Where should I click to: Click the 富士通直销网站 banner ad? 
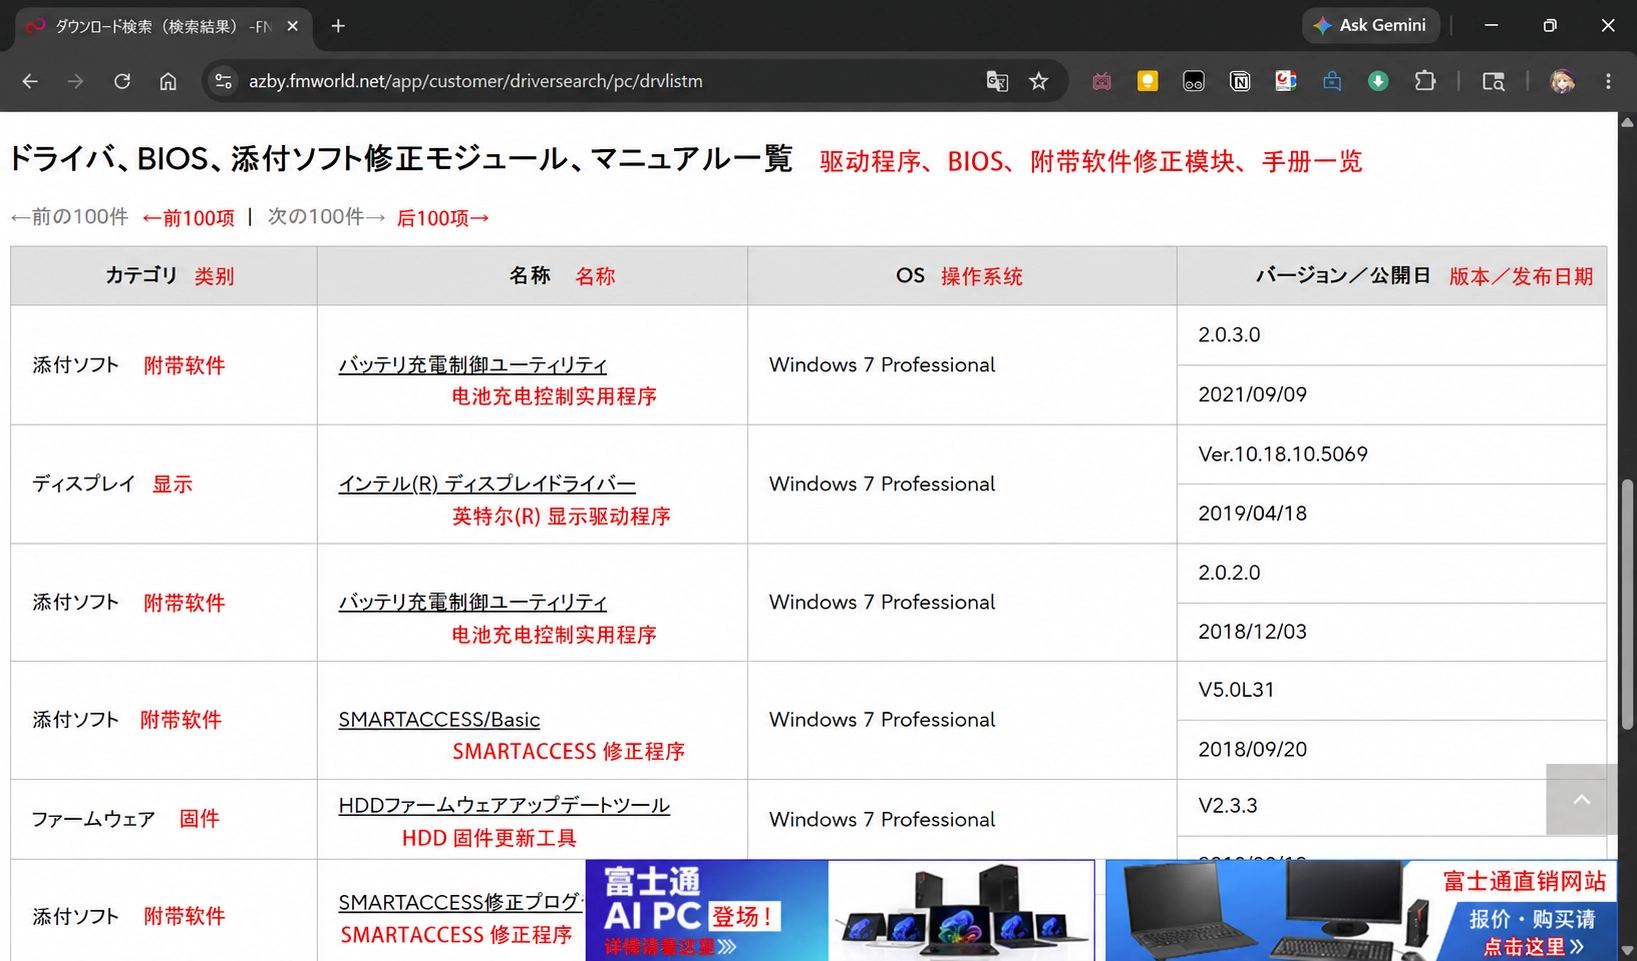pyautogui.click(x=1361, y=910)
